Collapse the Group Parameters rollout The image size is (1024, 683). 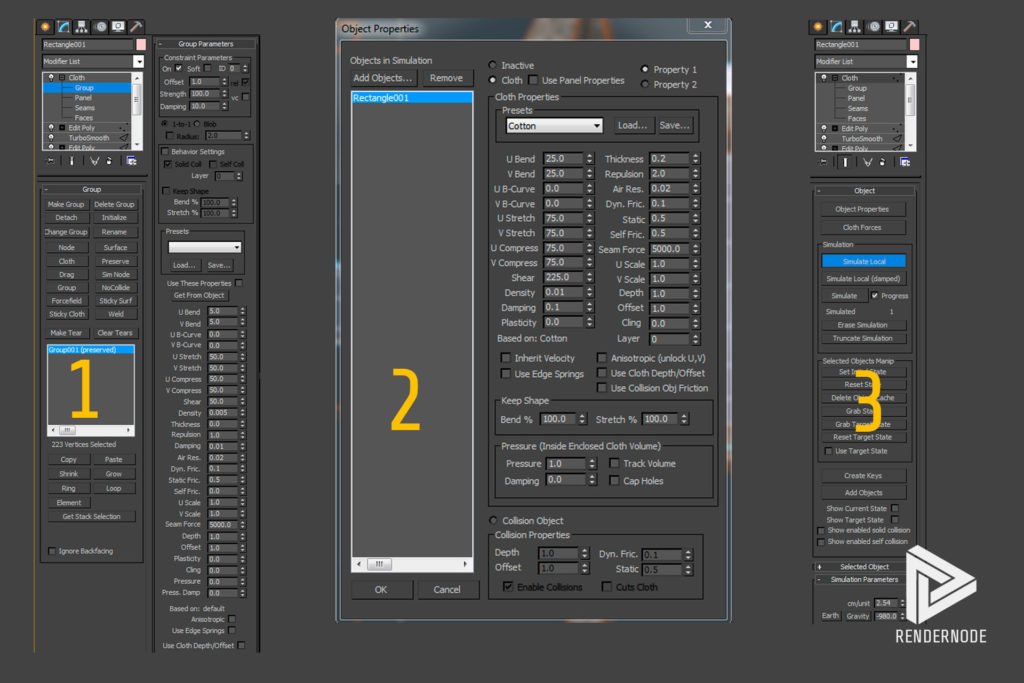206,42
